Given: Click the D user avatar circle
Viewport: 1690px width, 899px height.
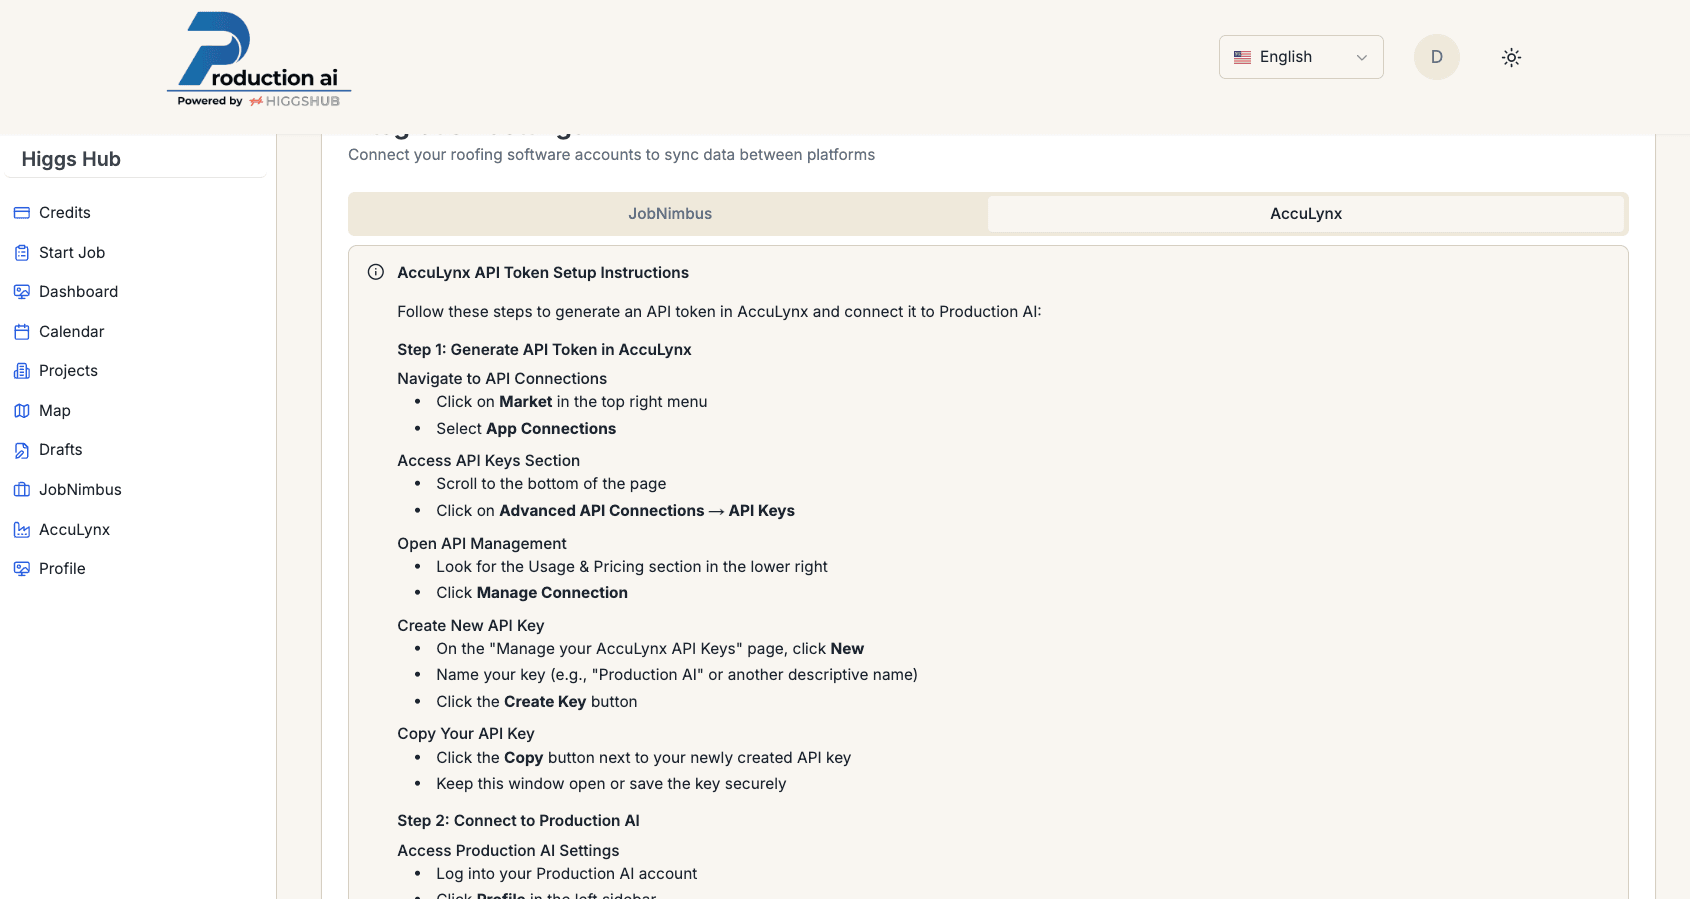Looking at the screenshot, I should (x=1437, y=57).
